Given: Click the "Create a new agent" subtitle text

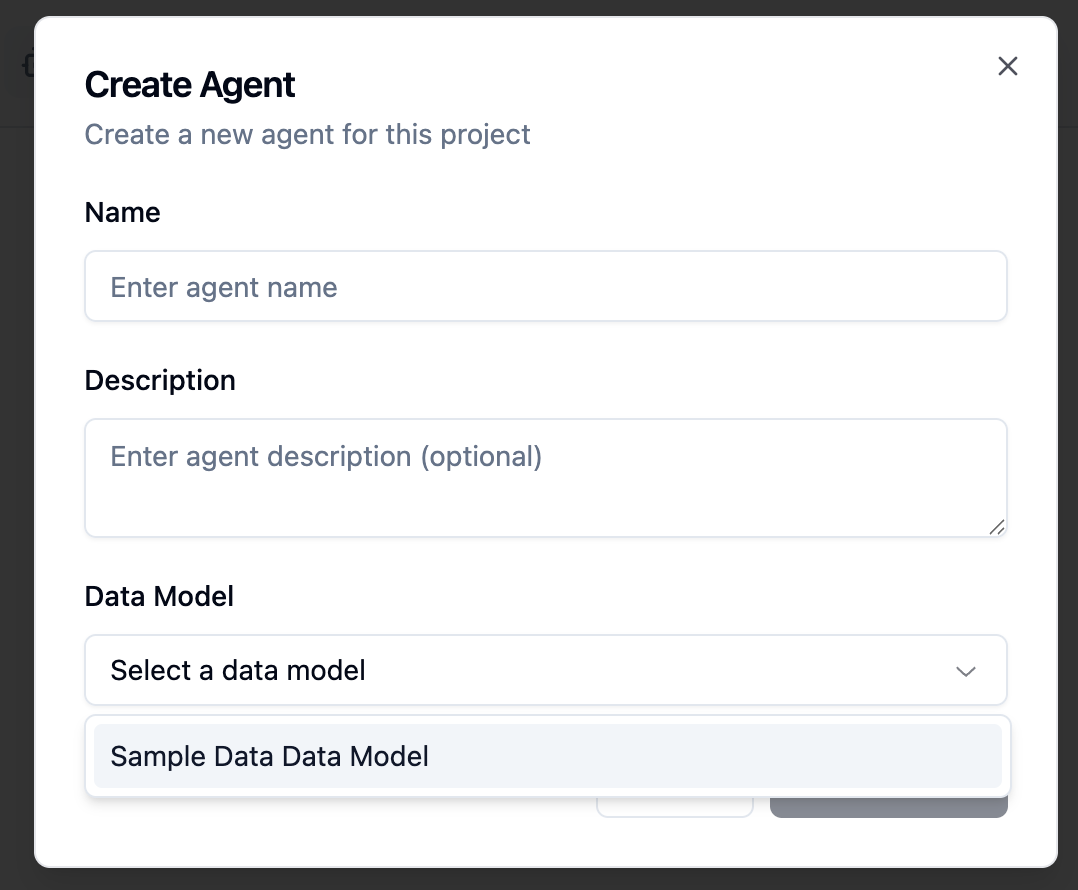Looking at the screenshot, I should pyautogui.click(x=307, y=134).
